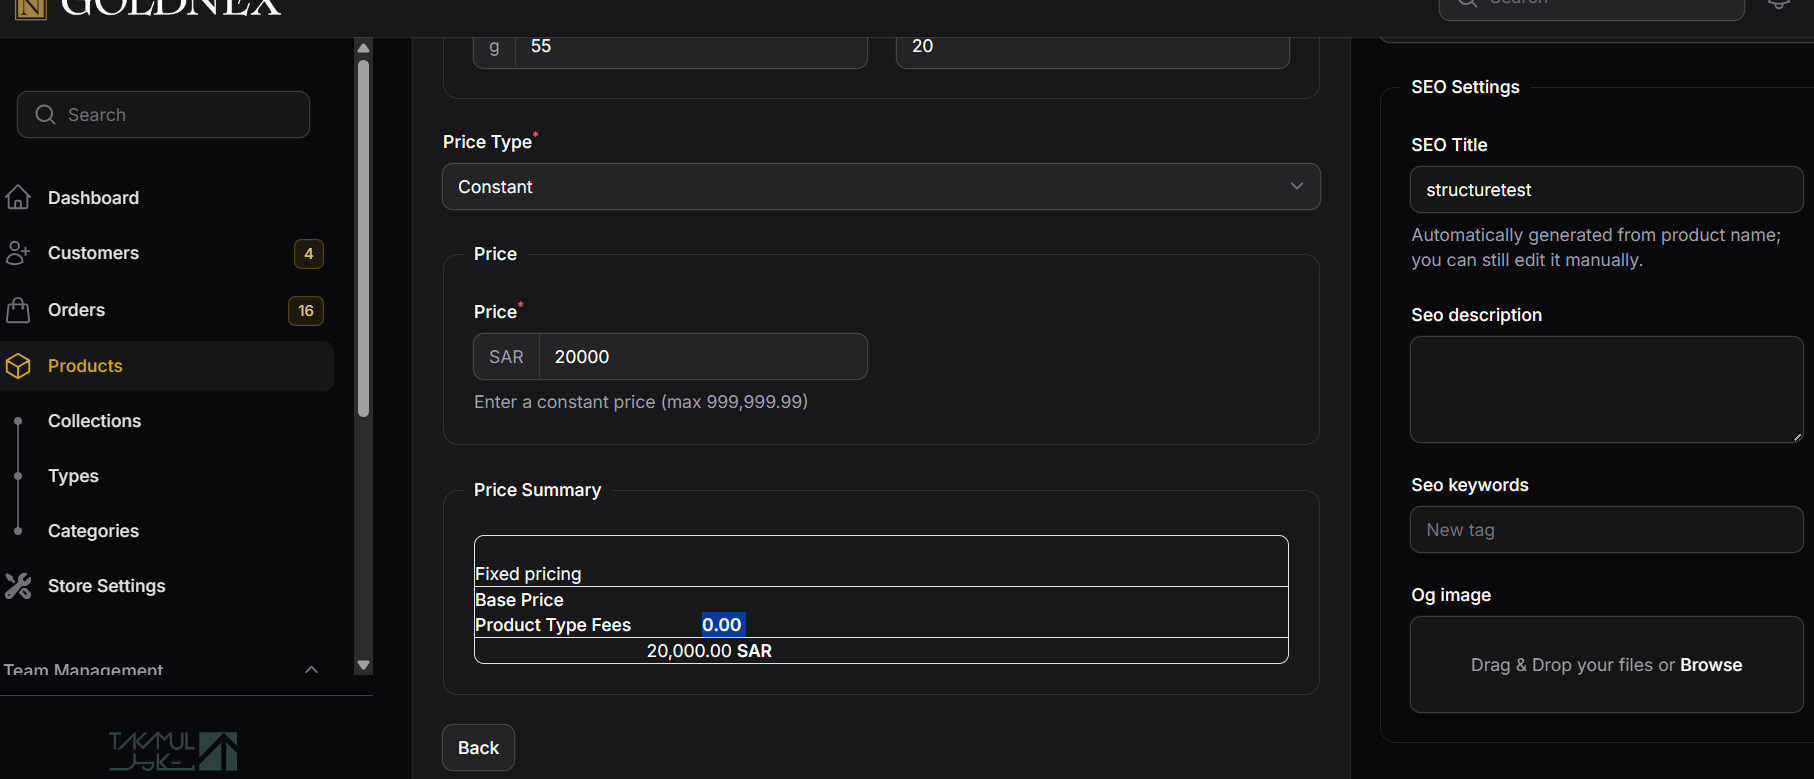Focus the SEO Title field
1814x779 pixels.
(x=1606, y=190)
